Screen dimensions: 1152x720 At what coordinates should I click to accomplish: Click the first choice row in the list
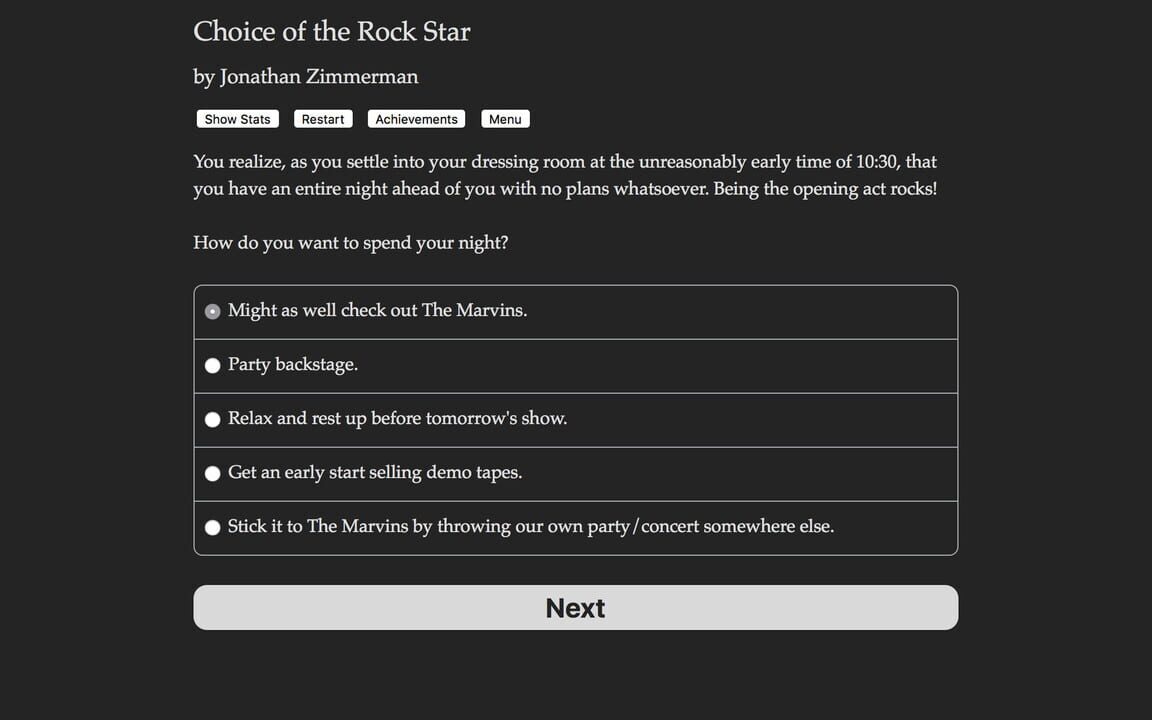pyautogui.click(x=575, y=311)
